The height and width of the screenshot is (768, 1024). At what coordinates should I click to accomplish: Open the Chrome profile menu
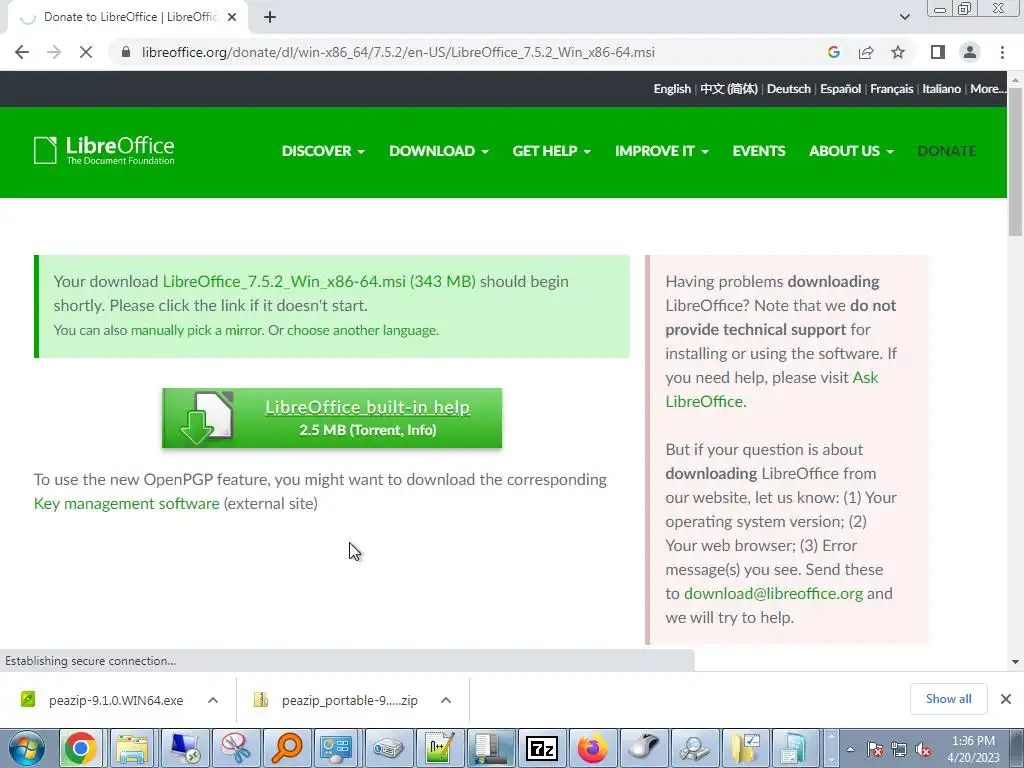pos(970,52)
